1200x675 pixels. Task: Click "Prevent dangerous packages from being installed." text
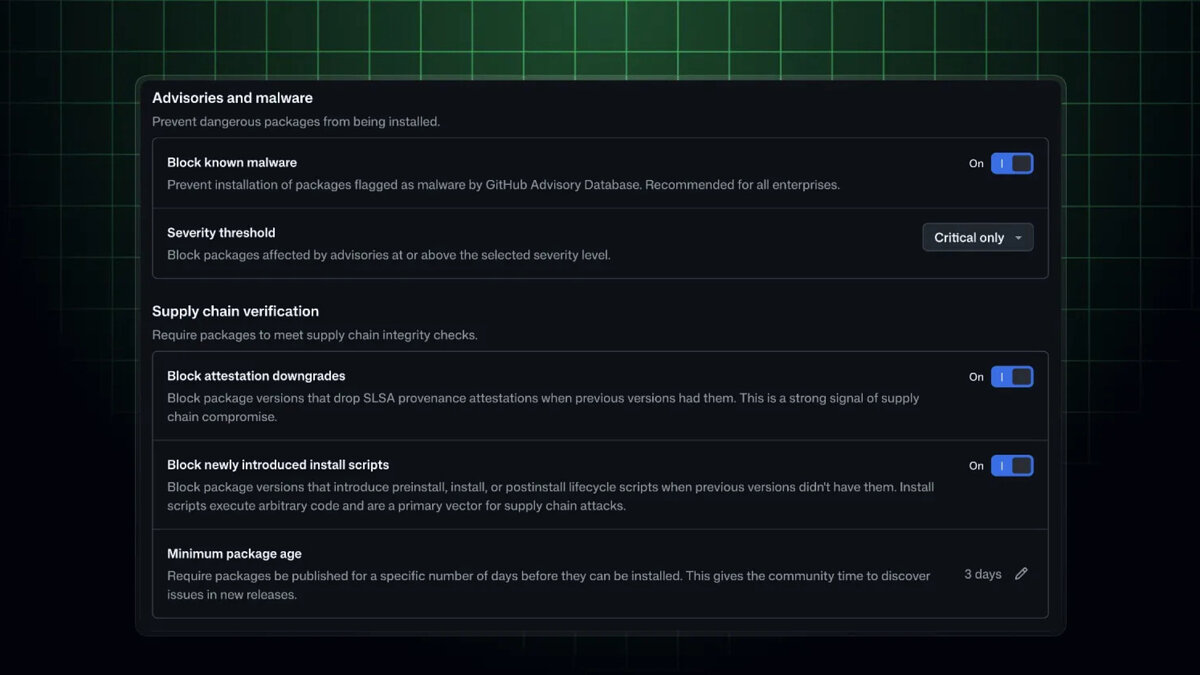tap(296, 122)
